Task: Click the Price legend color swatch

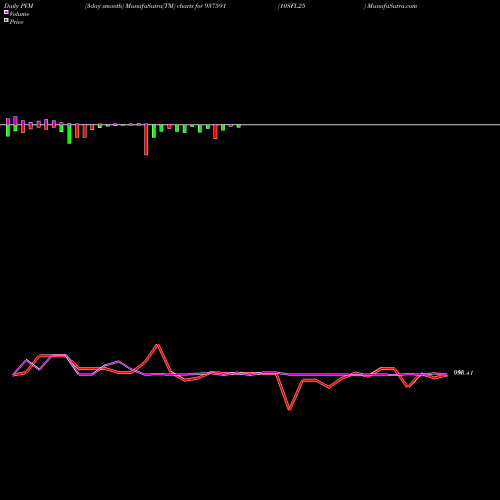Action: click(x=6, y=21)
